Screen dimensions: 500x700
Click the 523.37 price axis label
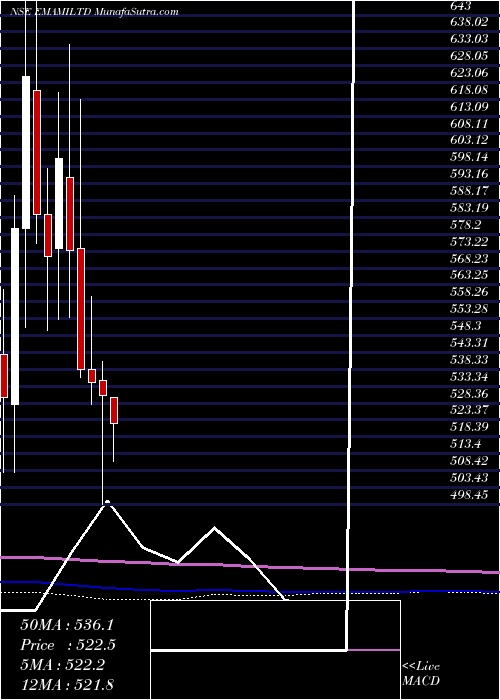click(469, 410)
